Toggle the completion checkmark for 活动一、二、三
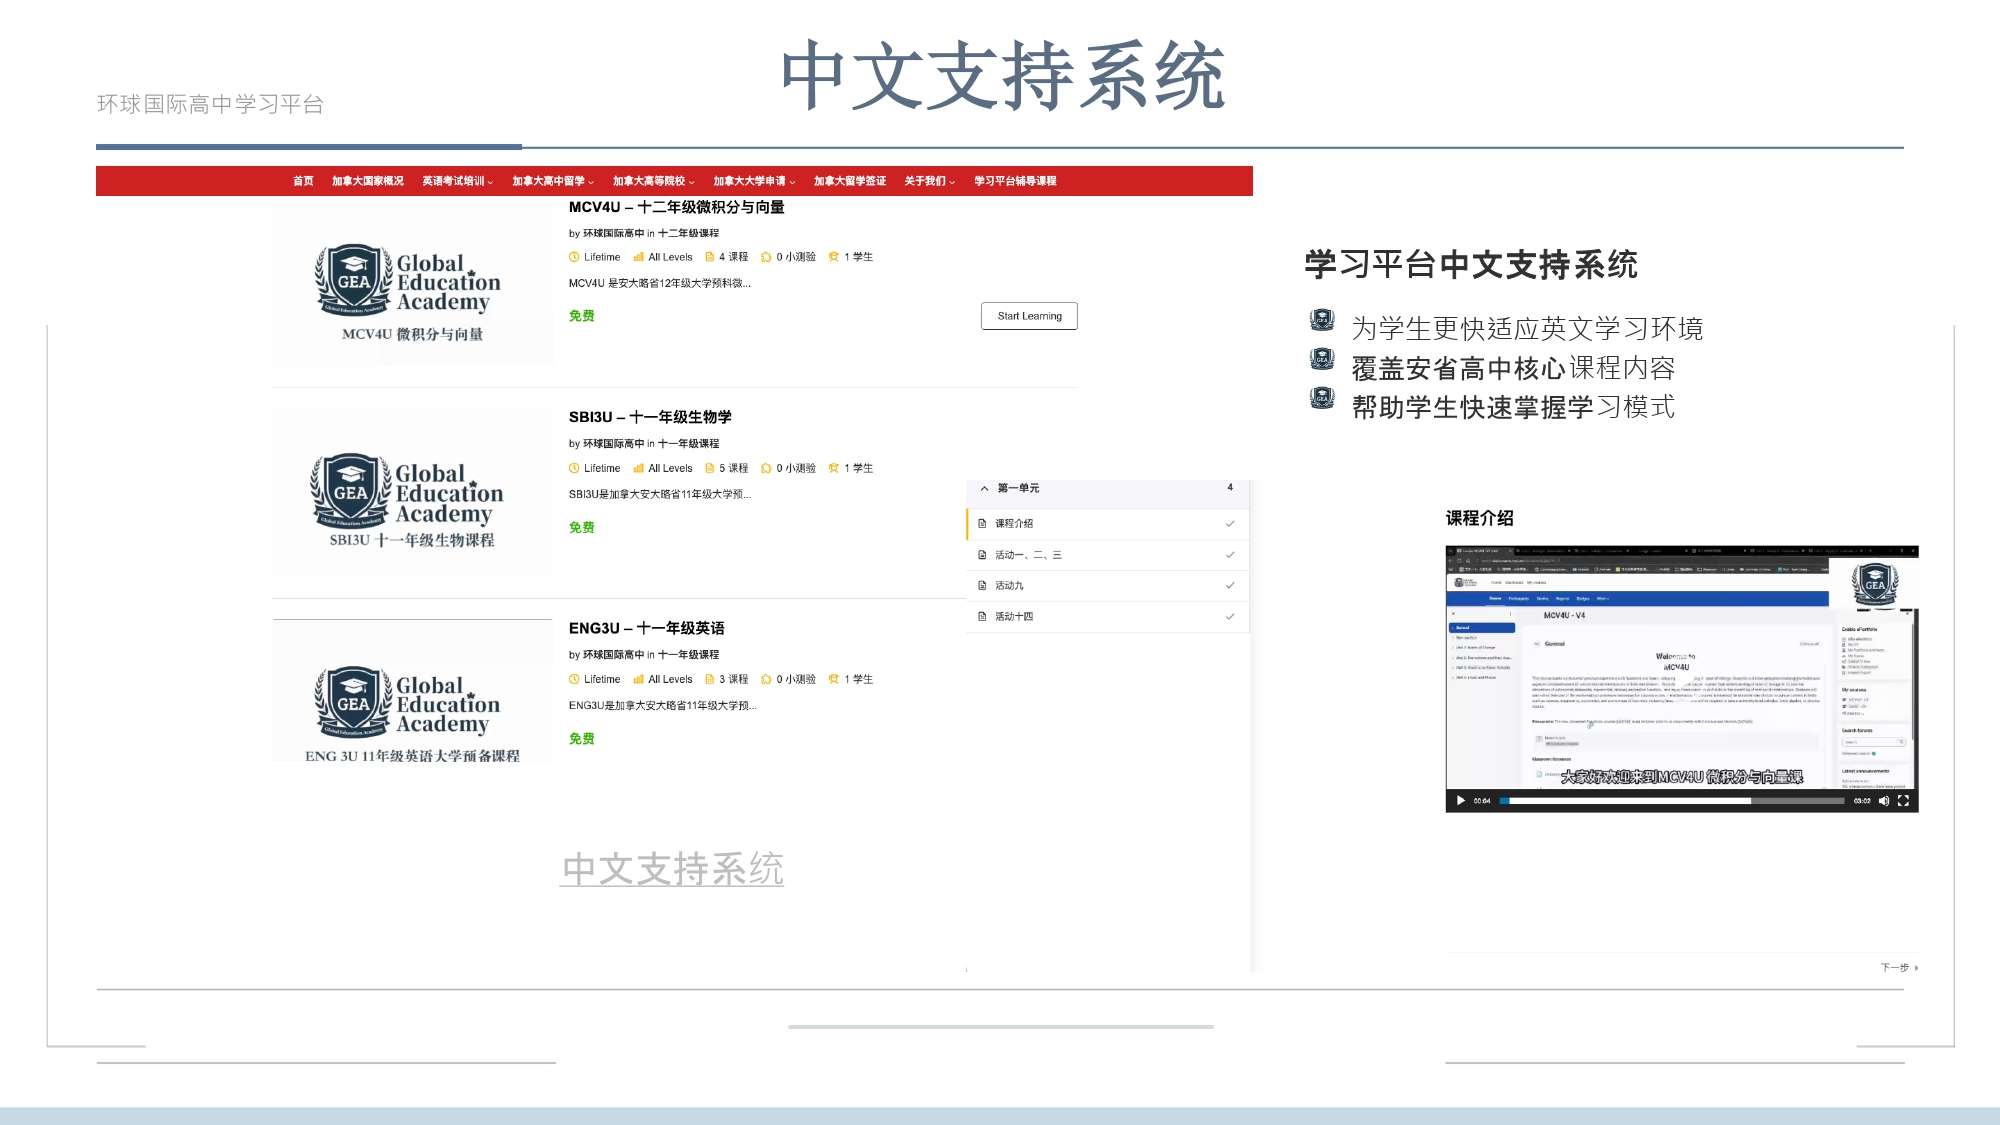The image size is (2000, 1125). (1230, 554)
